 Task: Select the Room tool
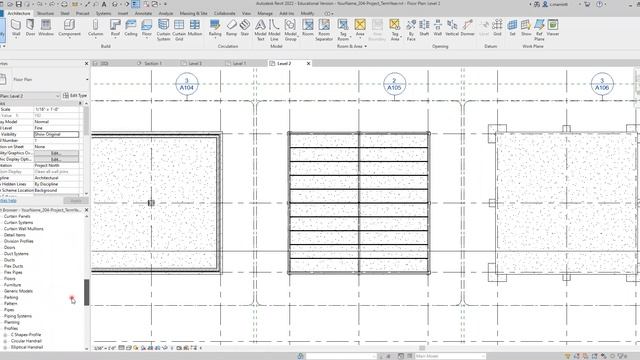[308, 28]
